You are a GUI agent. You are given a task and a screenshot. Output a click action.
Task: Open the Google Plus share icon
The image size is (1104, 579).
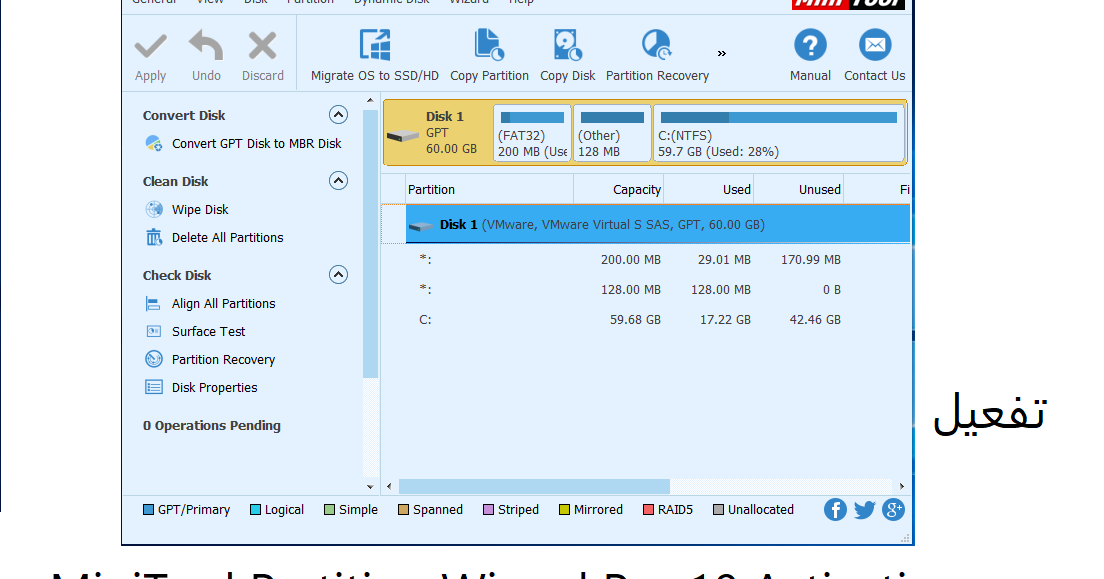(x=893, y=509)
